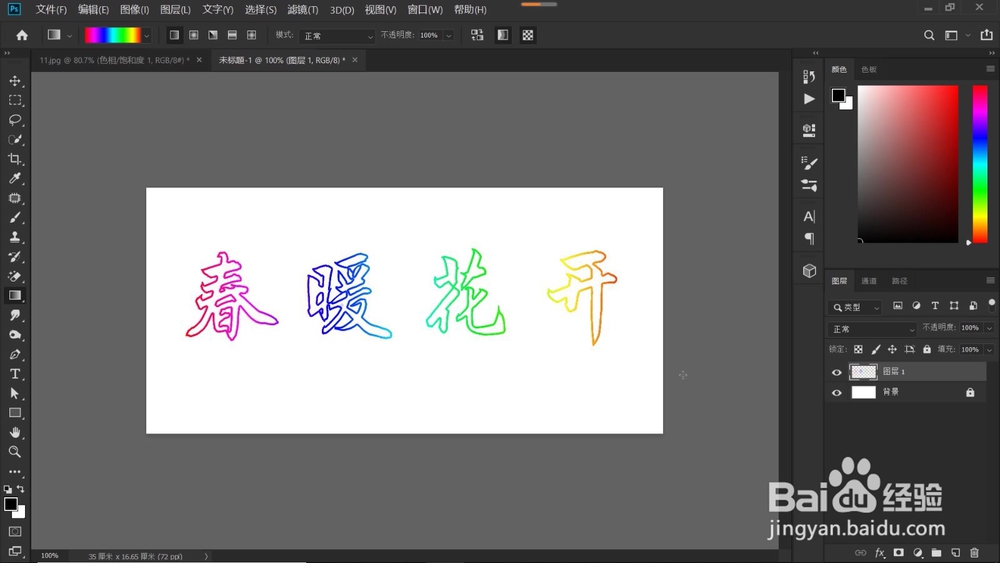Image resolution: width=1000 pixels, height=563 pixels.
Task: Open layer filter 类型 dropdown
Action: (x=855, y=307)
